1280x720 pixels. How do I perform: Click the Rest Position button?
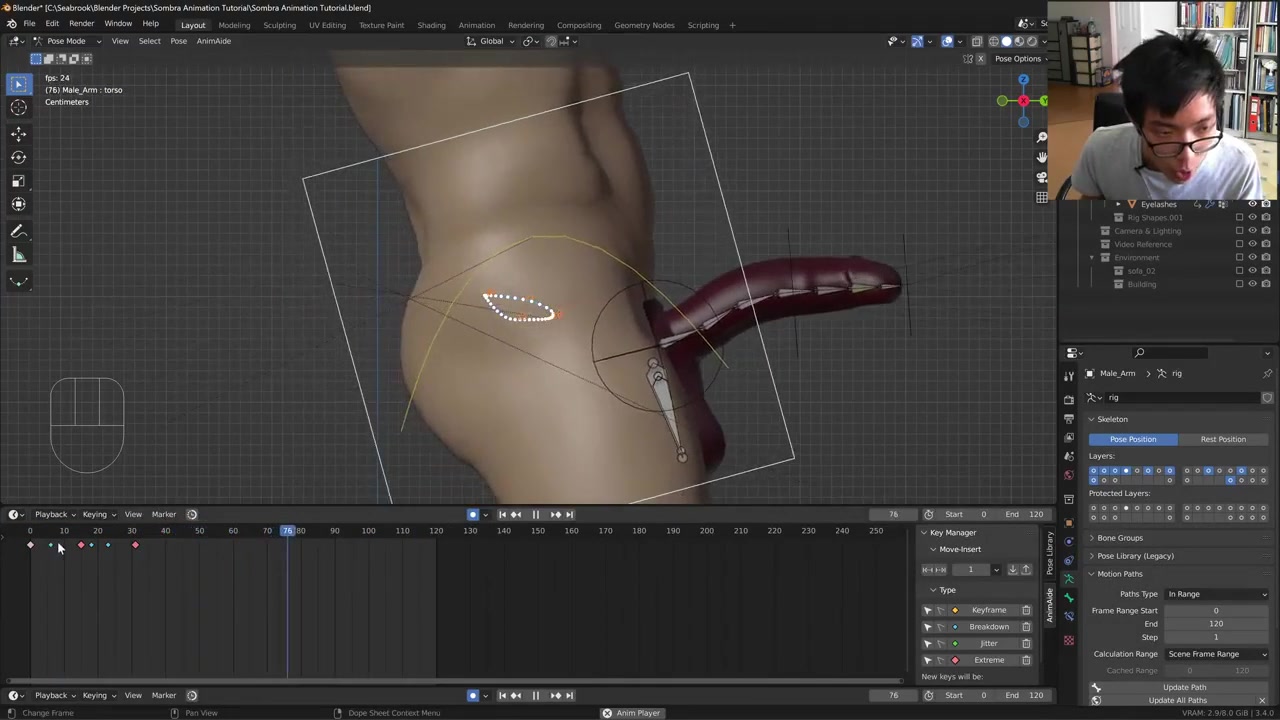click(x=1223, y=439)
